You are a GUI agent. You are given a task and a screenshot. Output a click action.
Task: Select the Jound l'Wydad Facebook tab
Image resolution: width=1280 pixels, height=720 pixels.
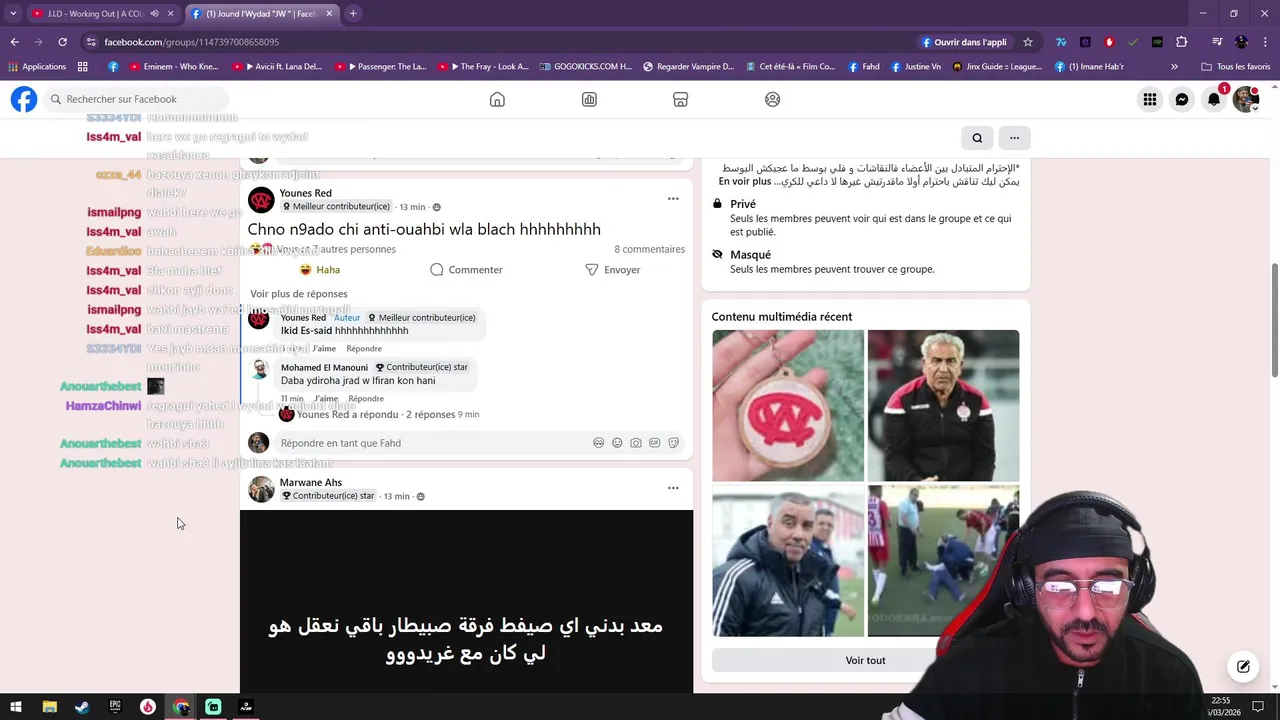point(260,14)
